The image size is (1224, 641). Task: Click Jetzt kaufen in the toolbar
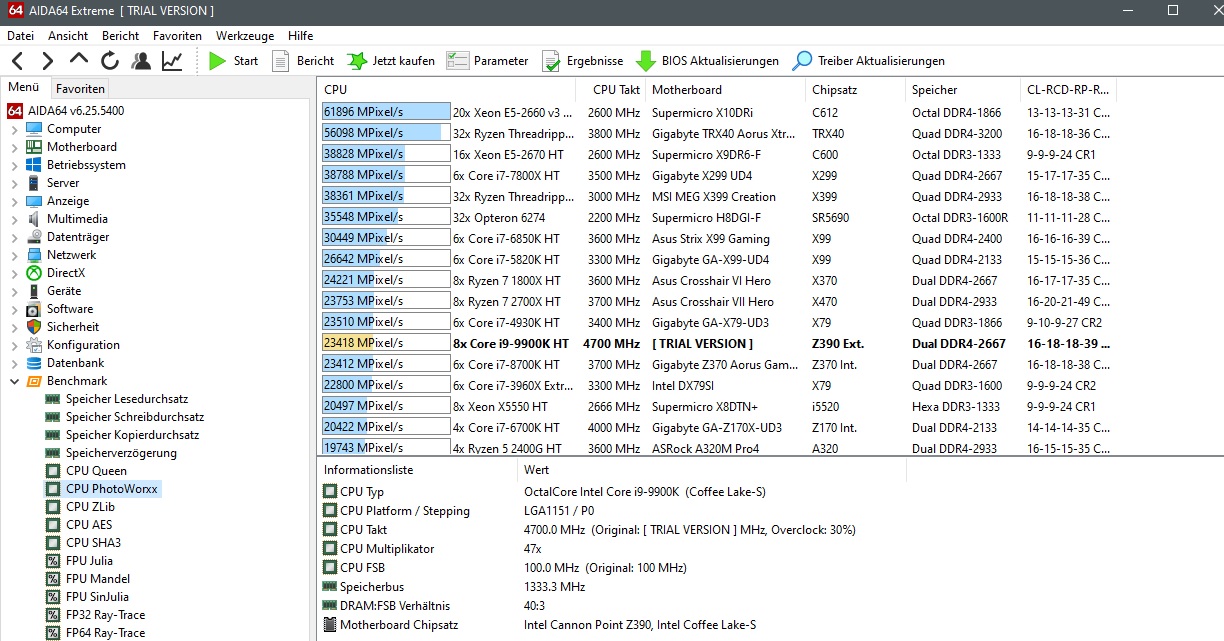[x=391, y=61]
